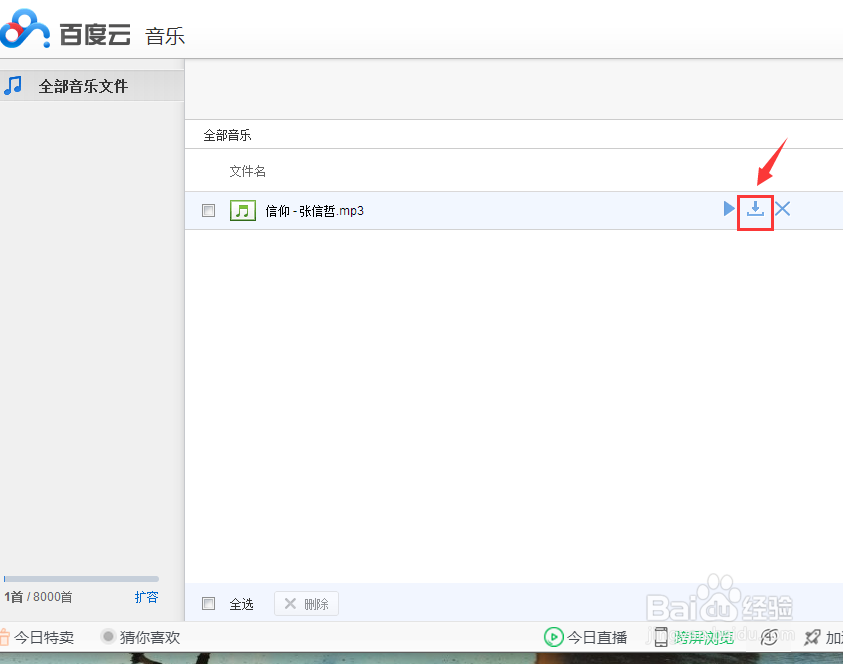Select the checkbox for 信仰-张信哲.mp3
Screen dimensions: 843x664
pyautogui.click(x=208, y=210)
